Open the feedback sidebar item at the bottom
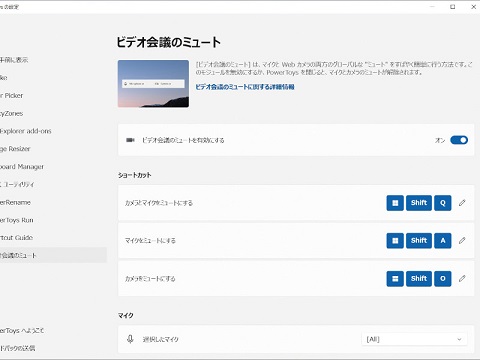The width and height of the screenshot is (480, 360). coord(17,348)
